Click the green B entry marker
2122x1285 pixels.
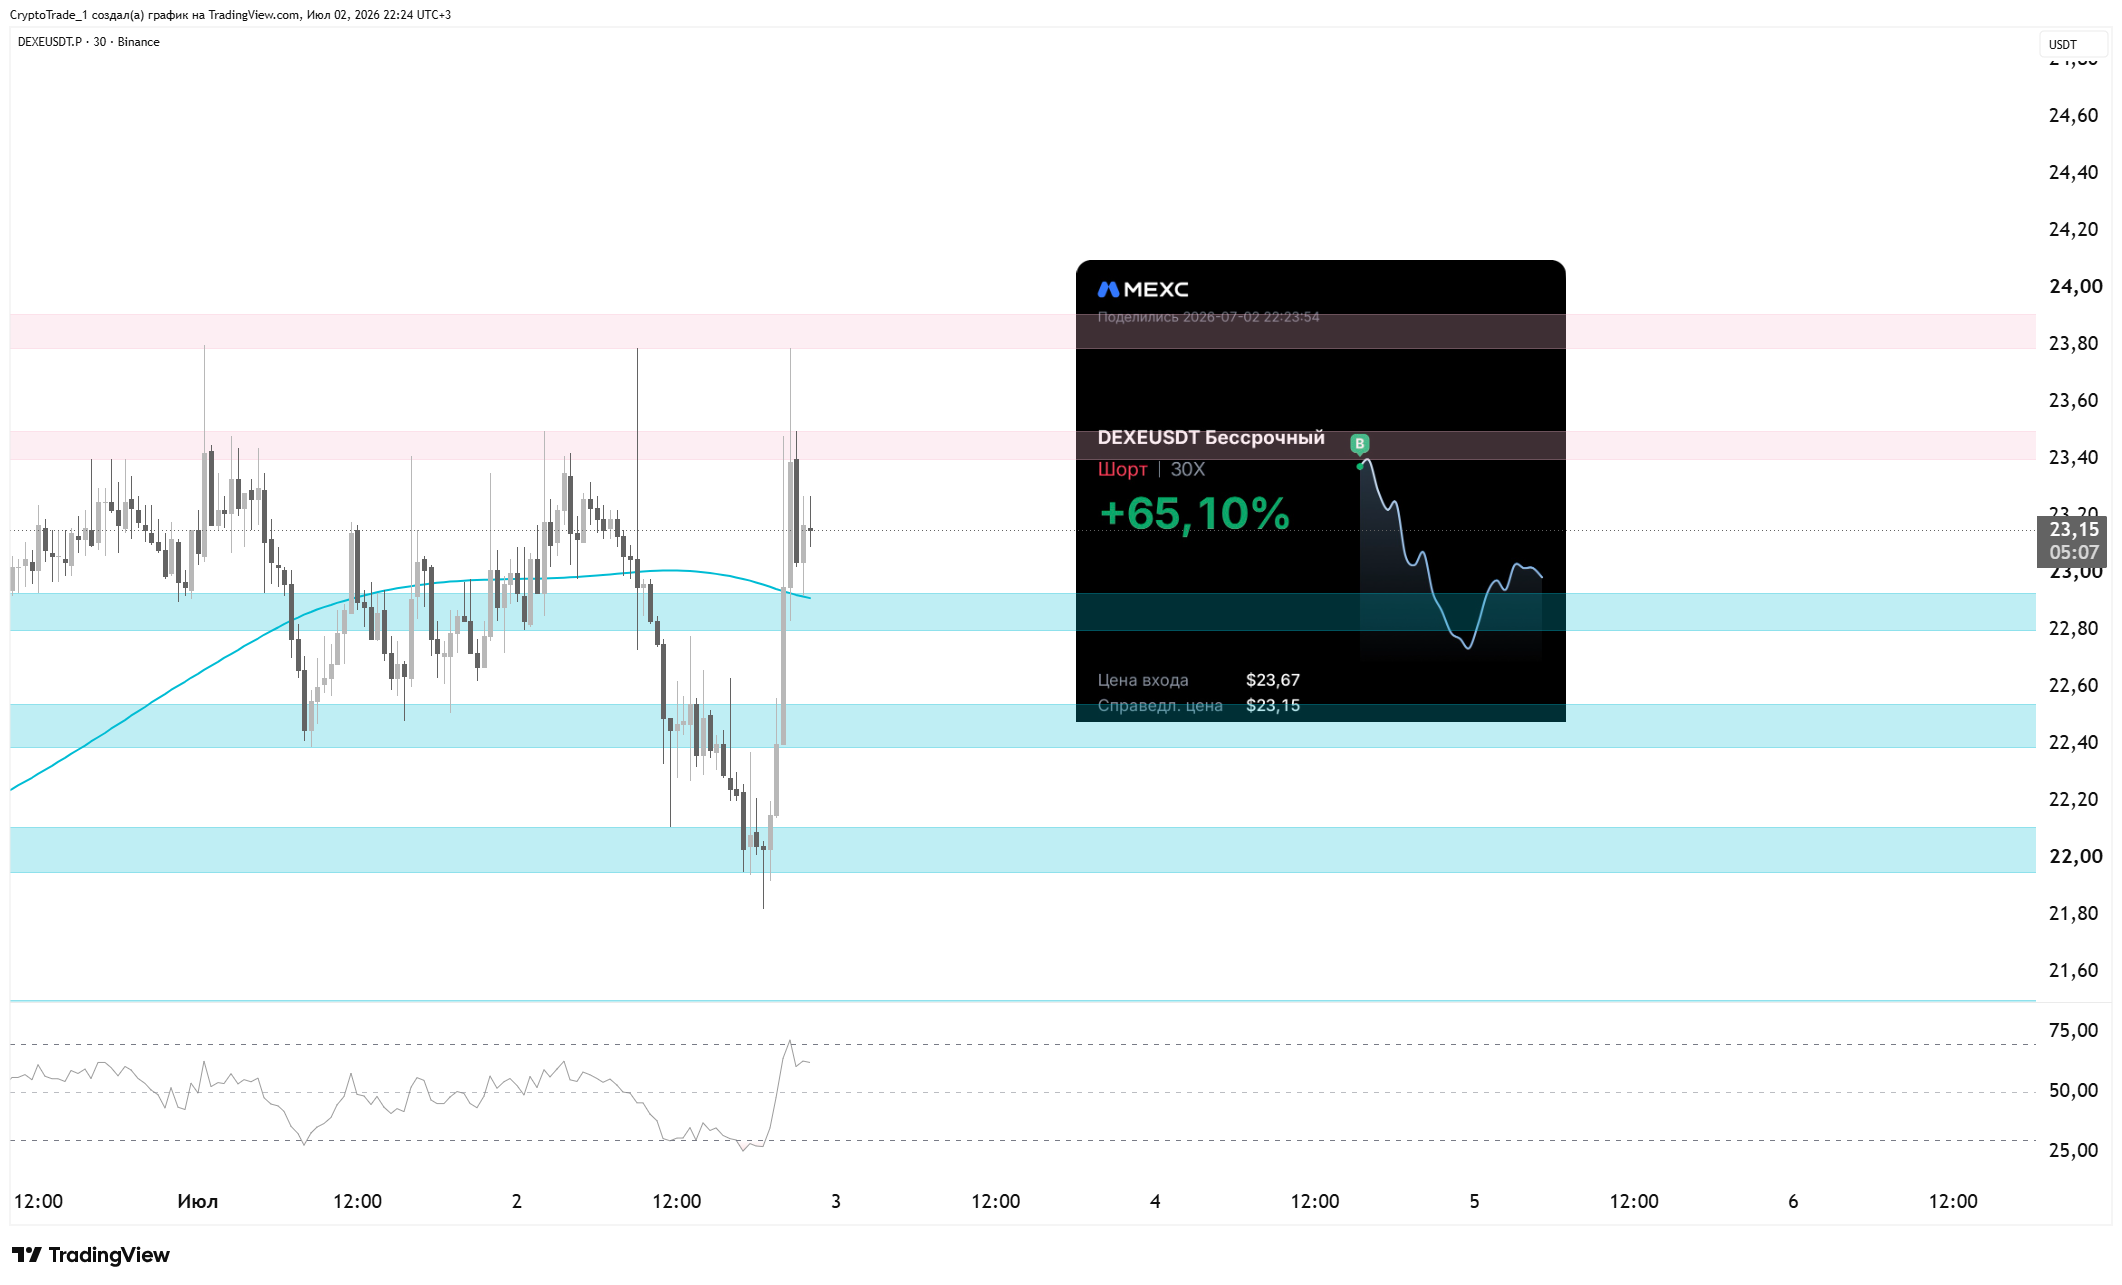pos(1359,444)
